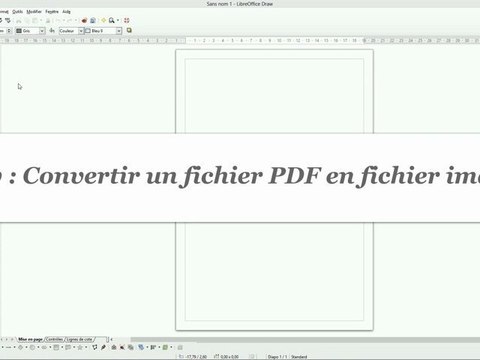Adjust the line width spinner arrows

(x=9, y=31)
